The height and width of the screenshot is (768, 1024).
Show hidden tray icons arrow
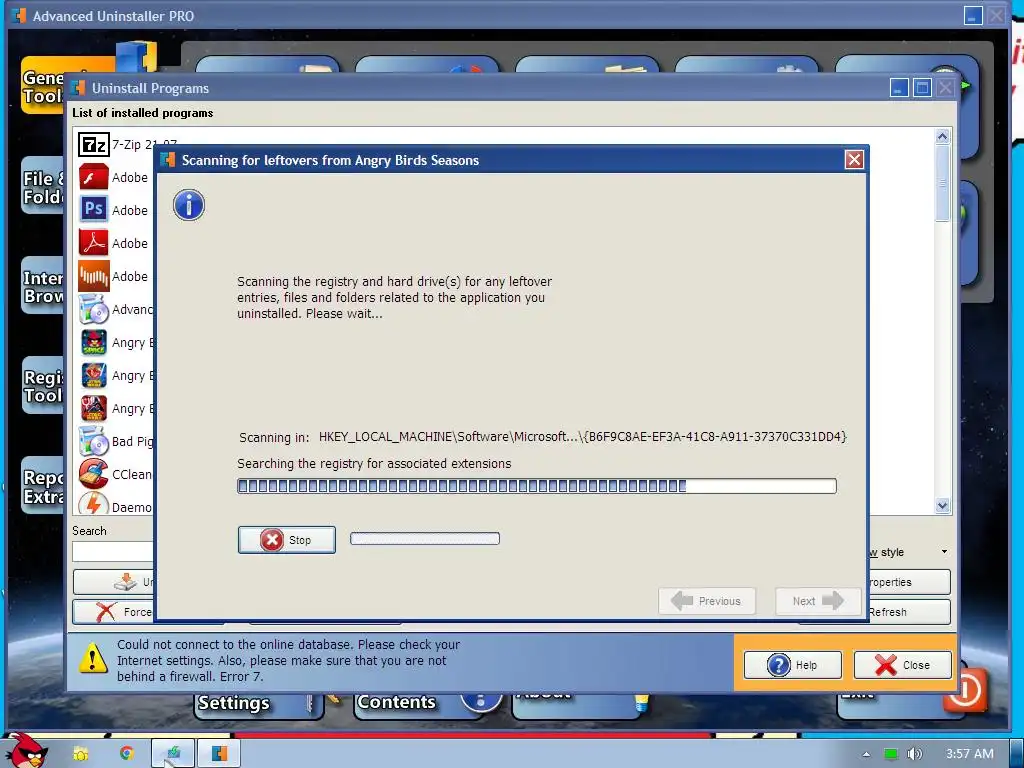(866, 754)
